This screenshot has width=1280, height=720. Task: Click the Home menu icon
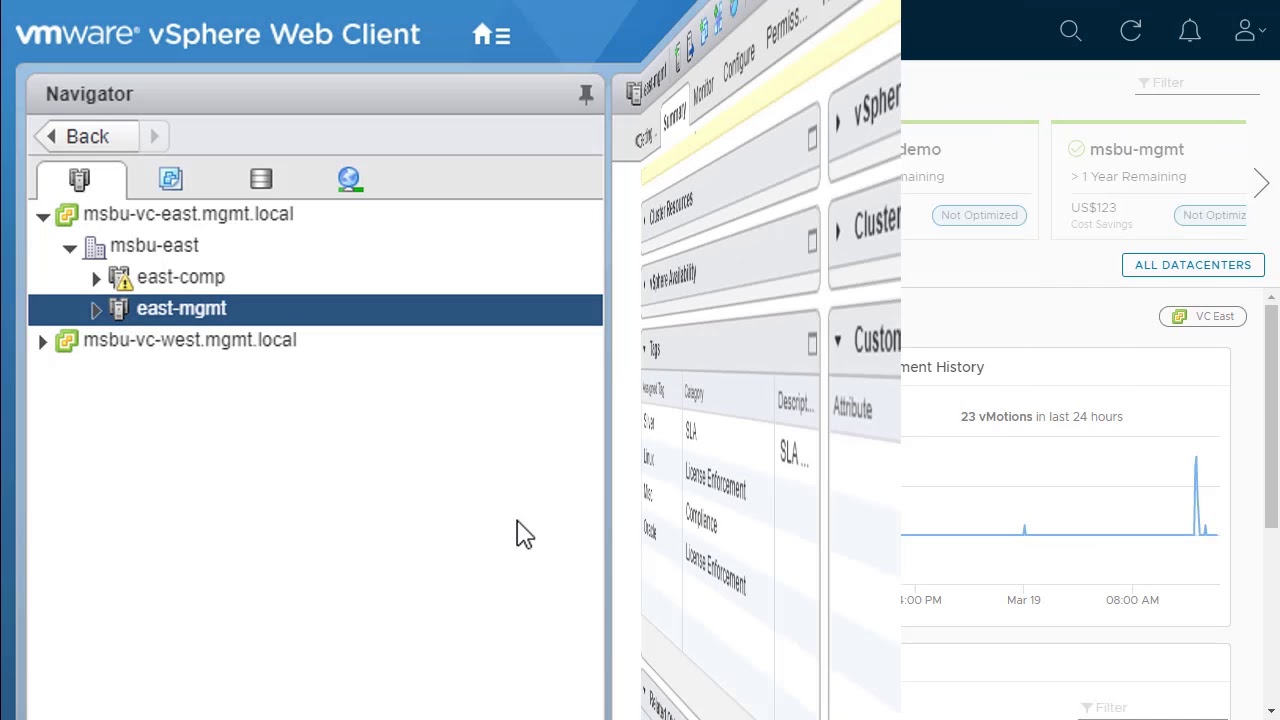[491, 35]
